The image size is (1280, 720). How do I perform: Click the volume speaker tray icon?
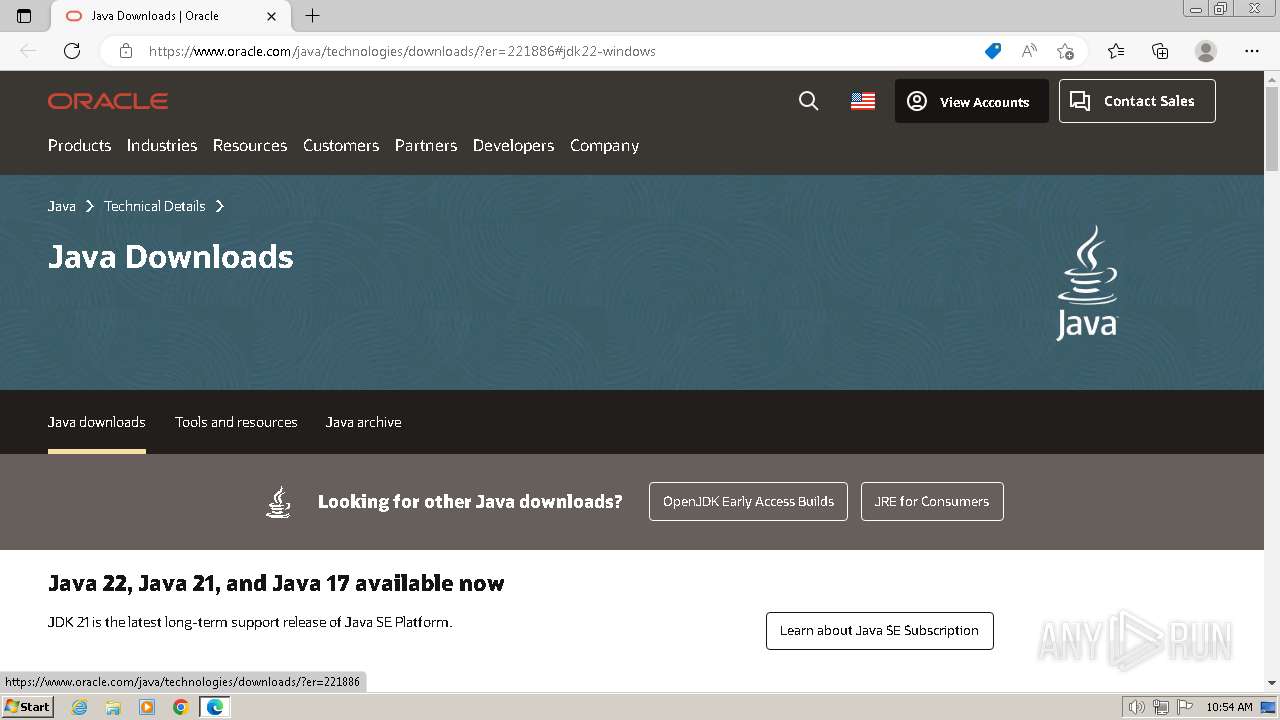pos(1137,707)
